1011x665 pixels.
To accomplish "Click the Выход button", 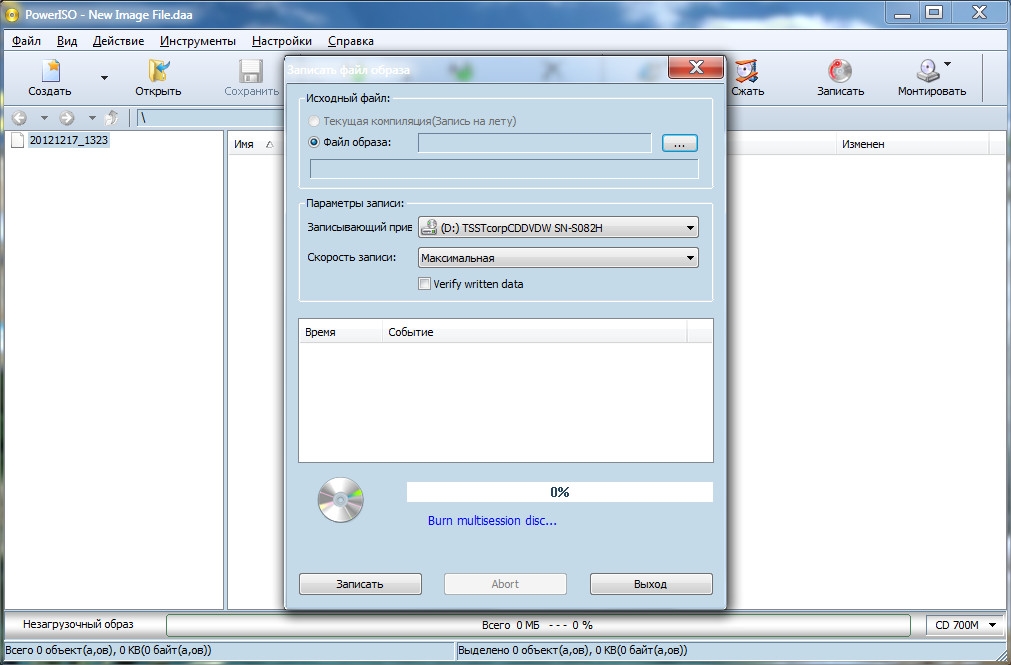I will [651, 584].
